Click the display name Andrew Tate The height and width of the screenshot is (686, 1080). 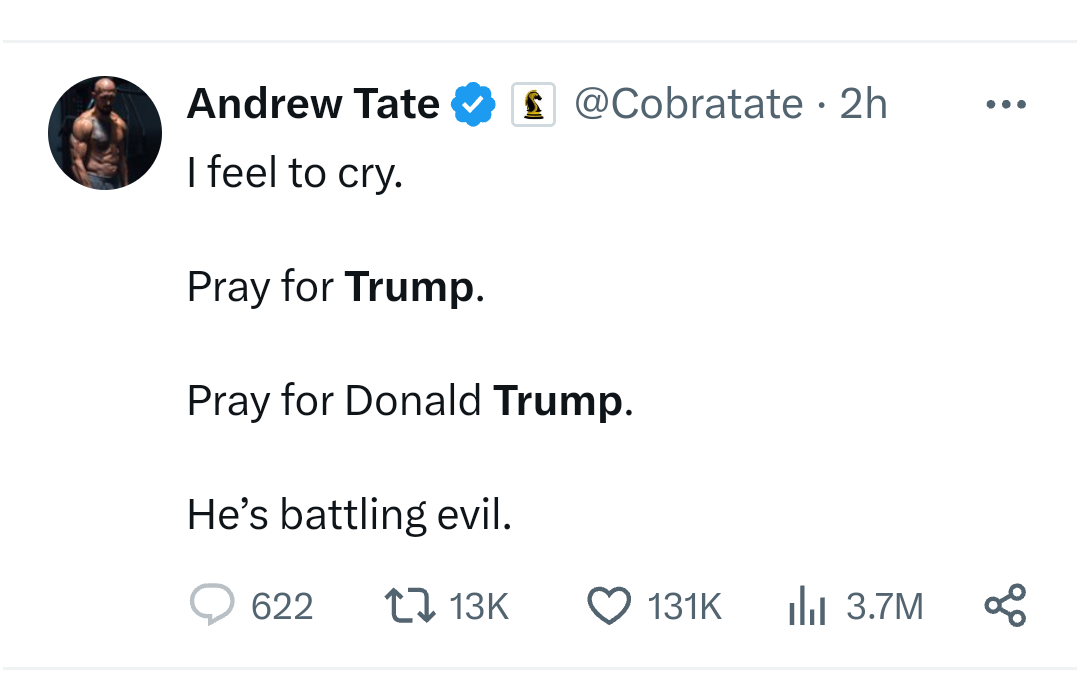(x=313, y=104)
